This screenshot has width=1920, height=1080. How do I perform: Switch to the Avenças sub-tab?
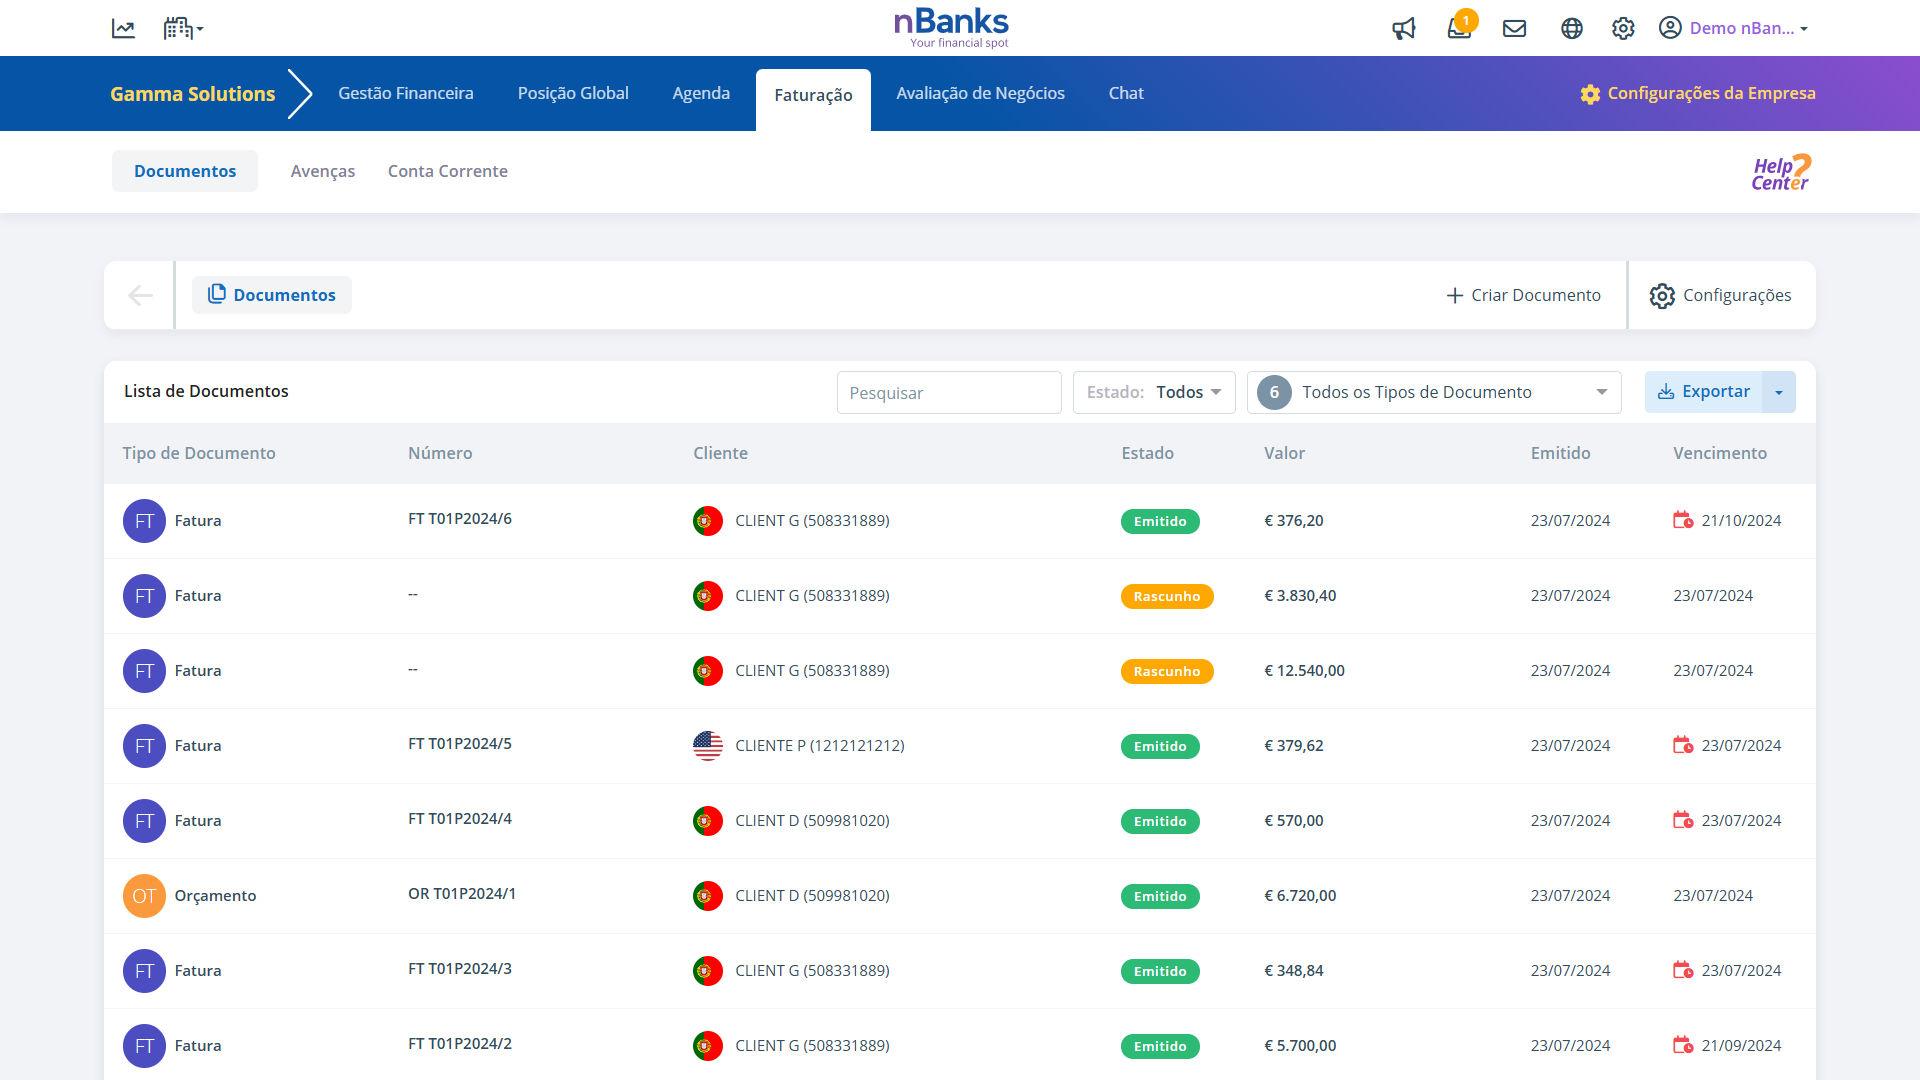(x=322, y=172)
